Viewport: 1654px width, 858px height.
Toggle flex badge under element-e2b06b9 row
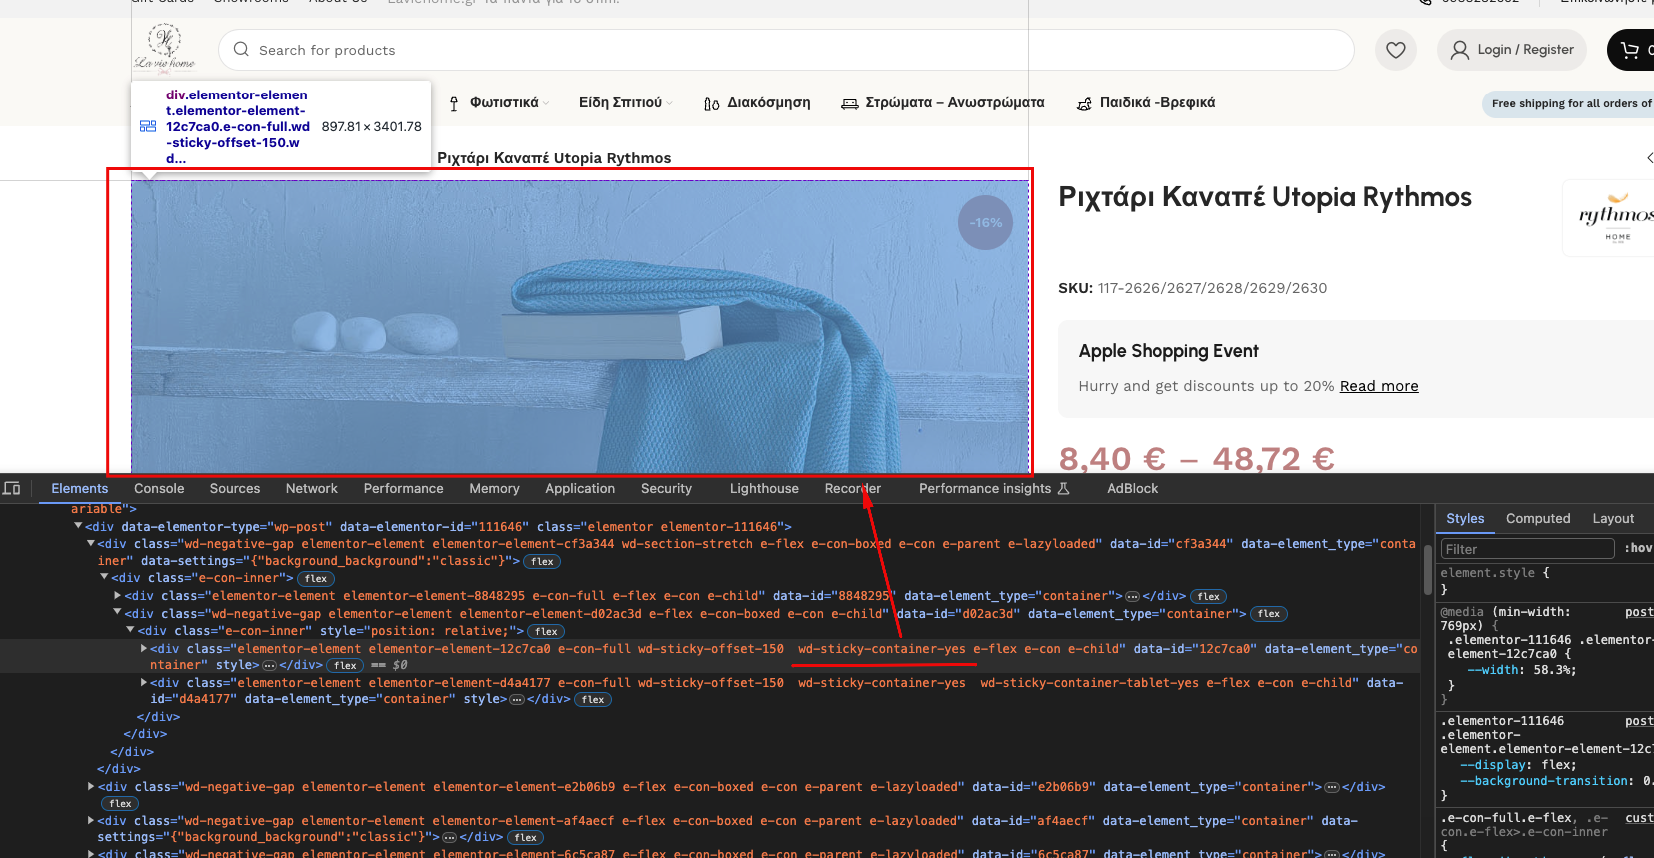point(121,804)
